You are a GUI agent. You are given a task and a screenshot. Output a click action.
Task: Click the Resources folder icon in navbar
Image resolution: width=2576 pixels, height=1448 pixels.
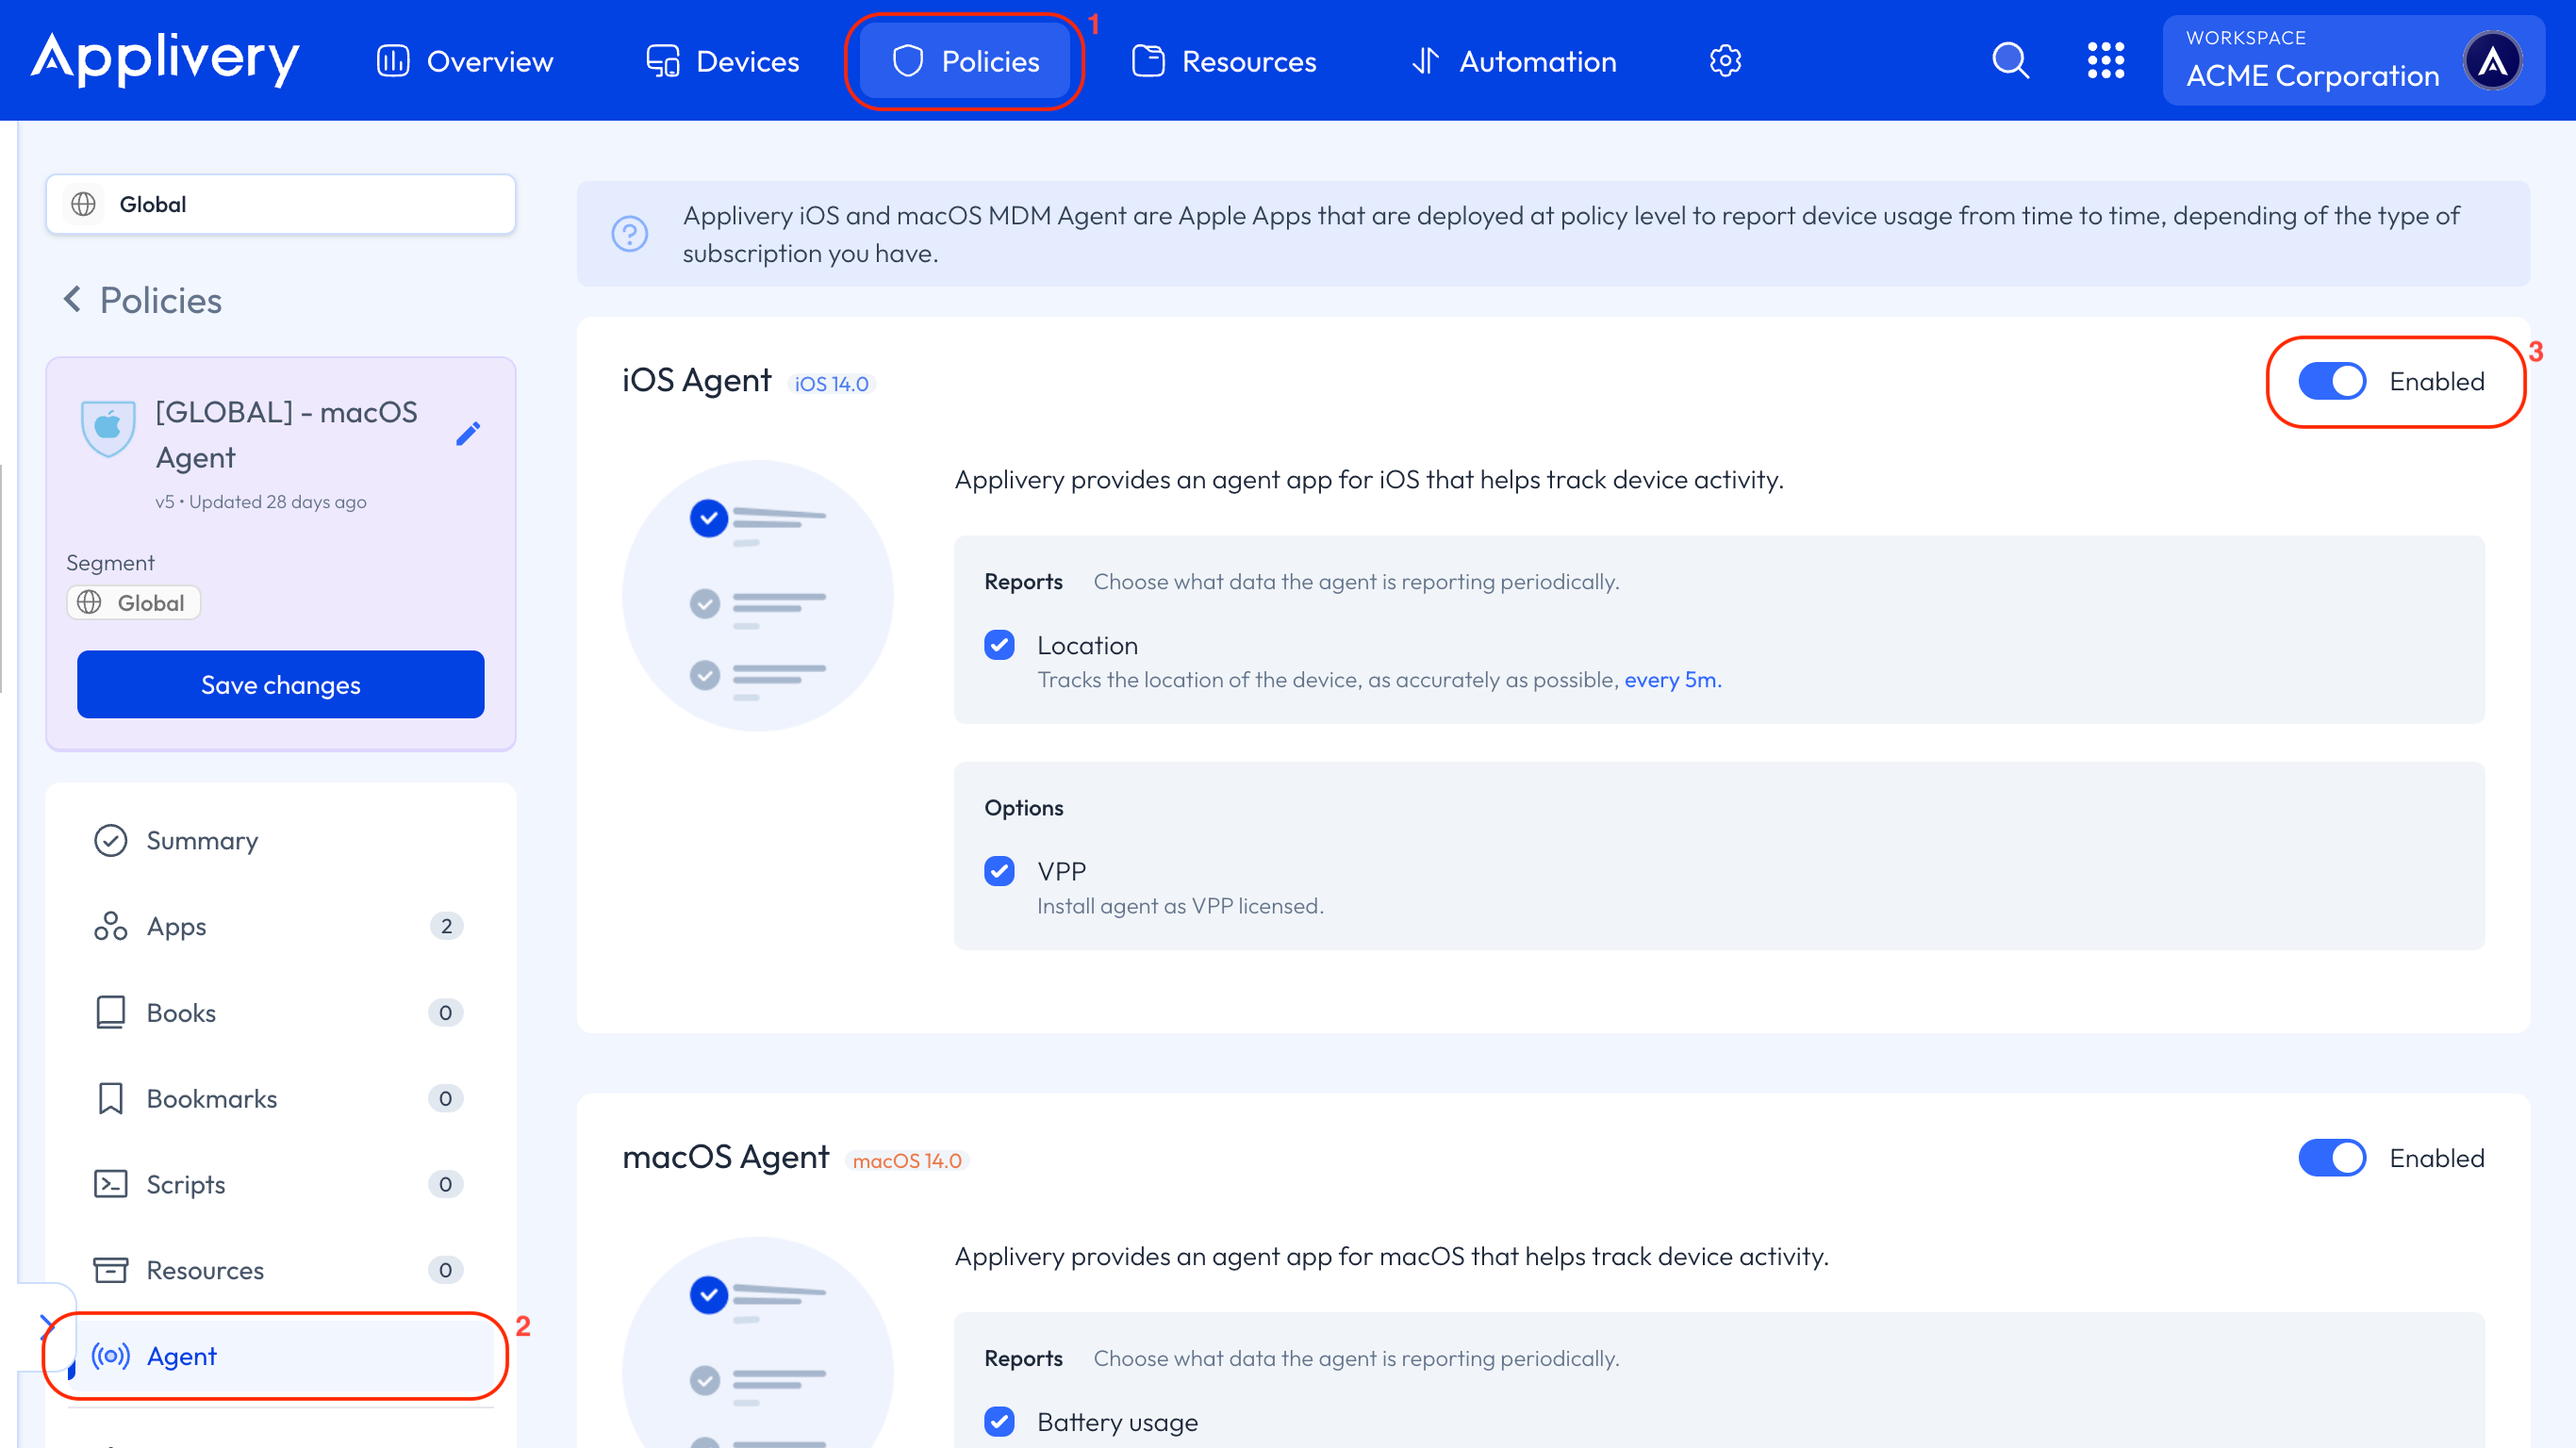pos(1148,61)
